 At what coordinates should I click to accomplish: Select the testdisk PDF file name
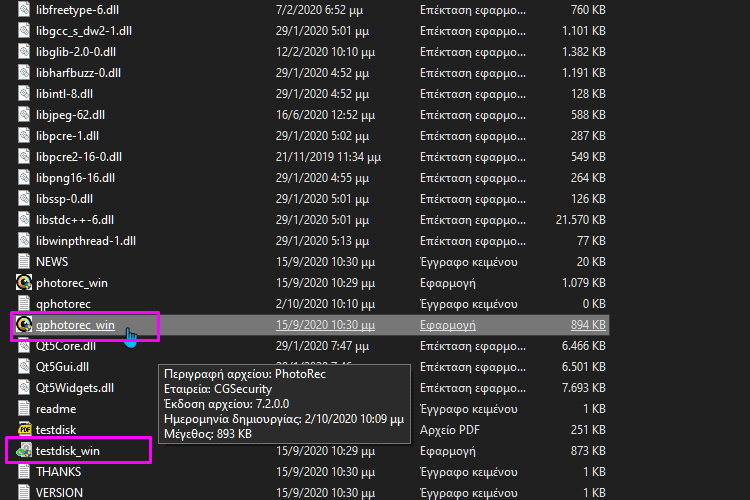[56, 430]
